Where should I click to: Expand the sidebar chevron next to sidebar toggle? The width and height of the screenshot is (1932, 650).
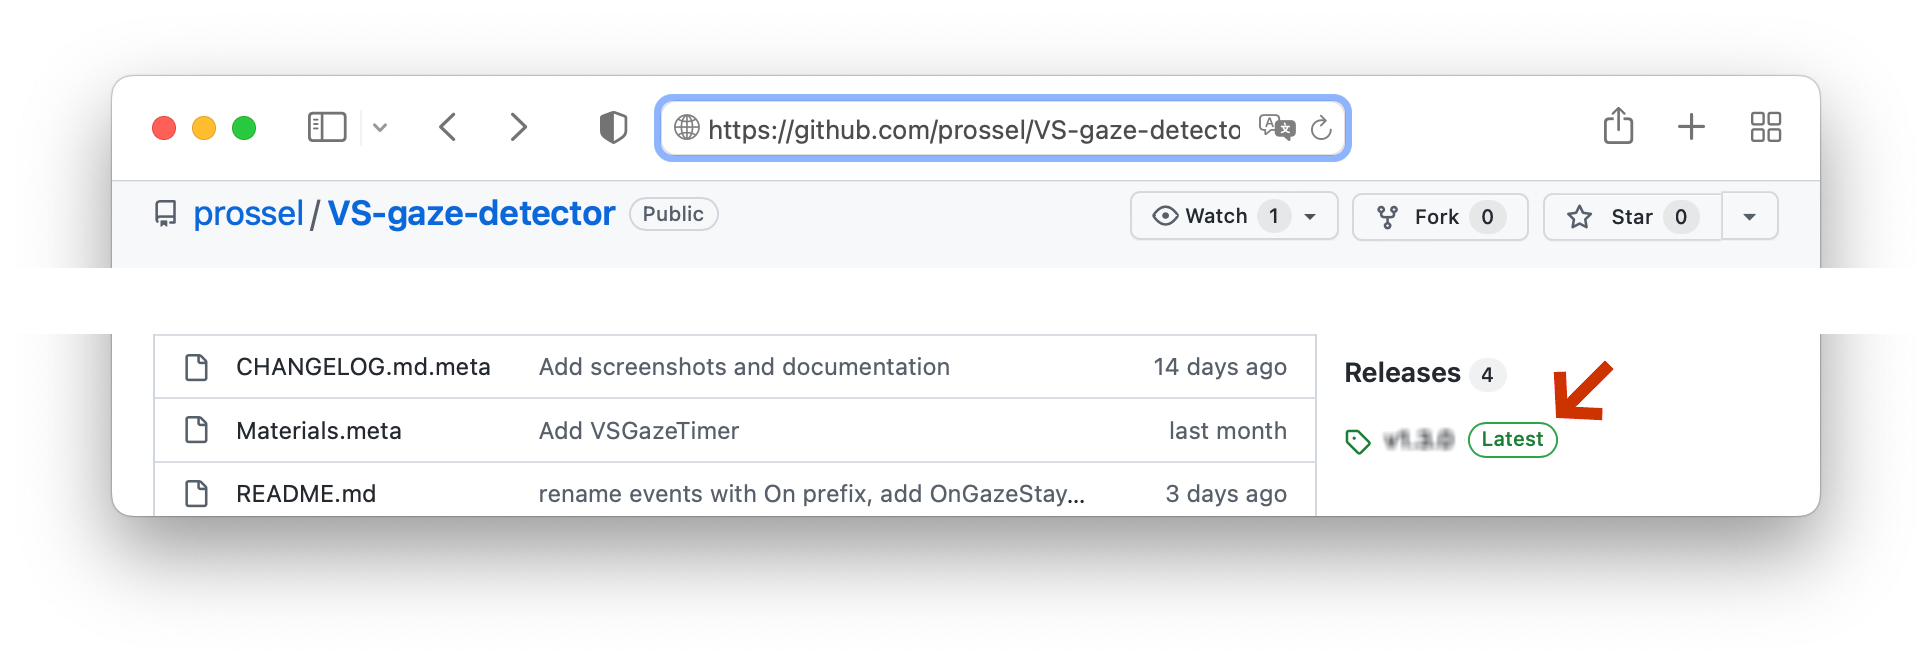click(x=380, y=127)
